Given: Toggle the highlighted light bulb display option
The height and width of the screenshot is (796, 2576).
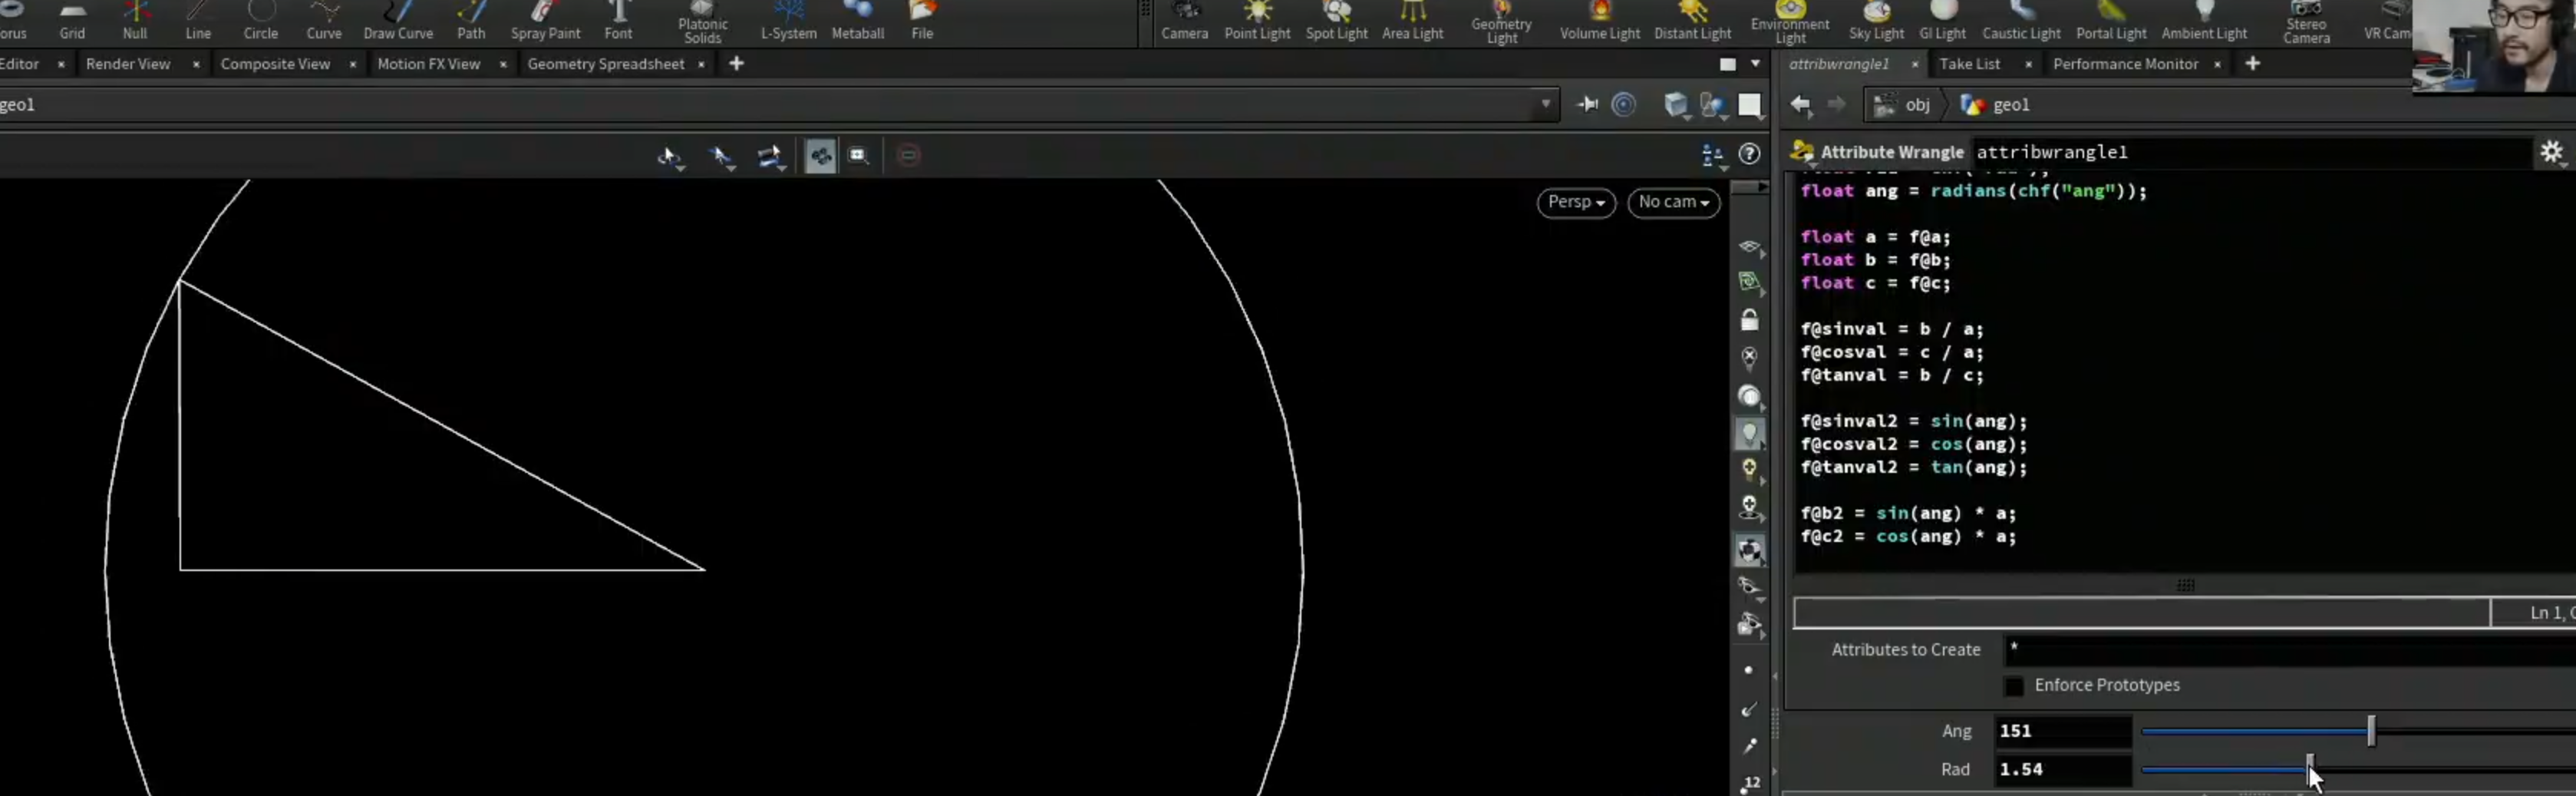Looking at the screenshot, I should (x=1749, y=433).
